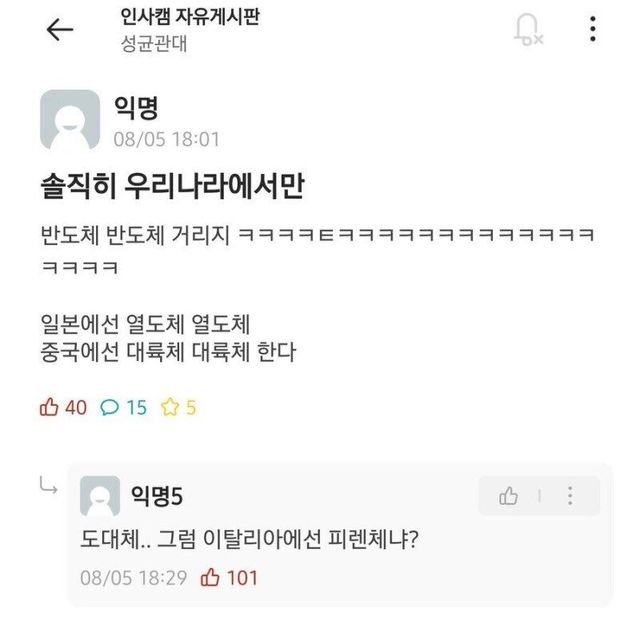Tap the red thumbs-up beside 101
The image size is (640, 618).
click(x=211, y=577)
